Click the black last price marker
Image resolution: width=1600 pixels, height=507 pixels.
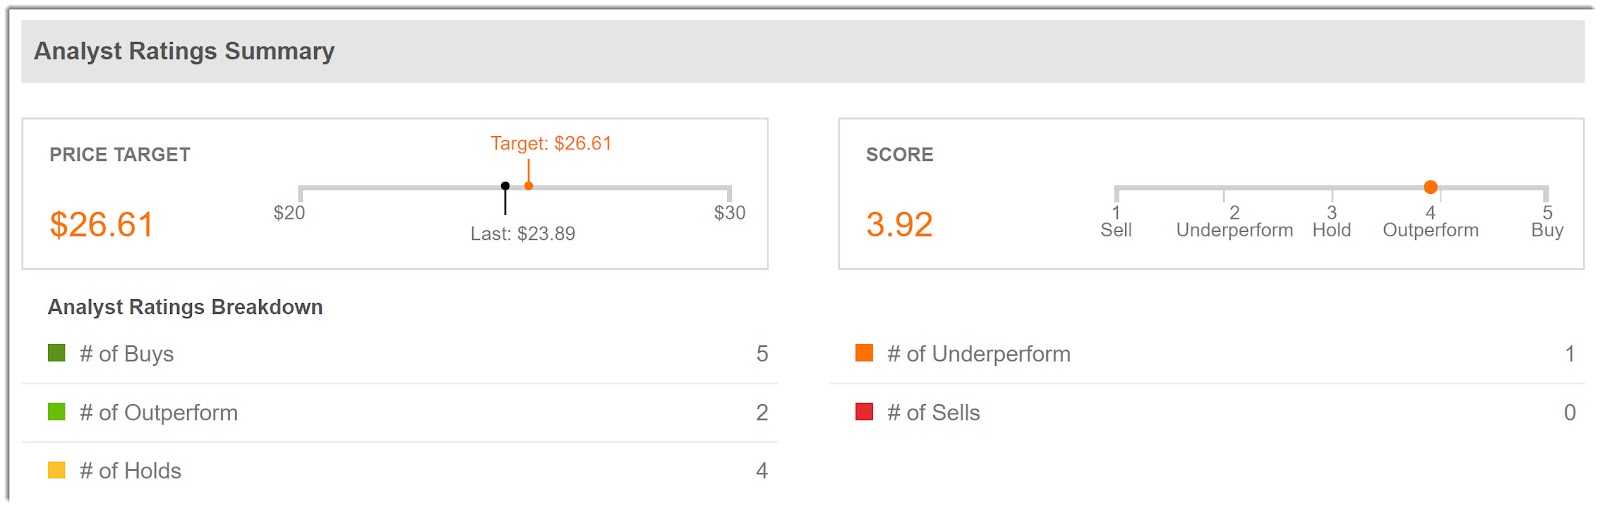(505, 187)
